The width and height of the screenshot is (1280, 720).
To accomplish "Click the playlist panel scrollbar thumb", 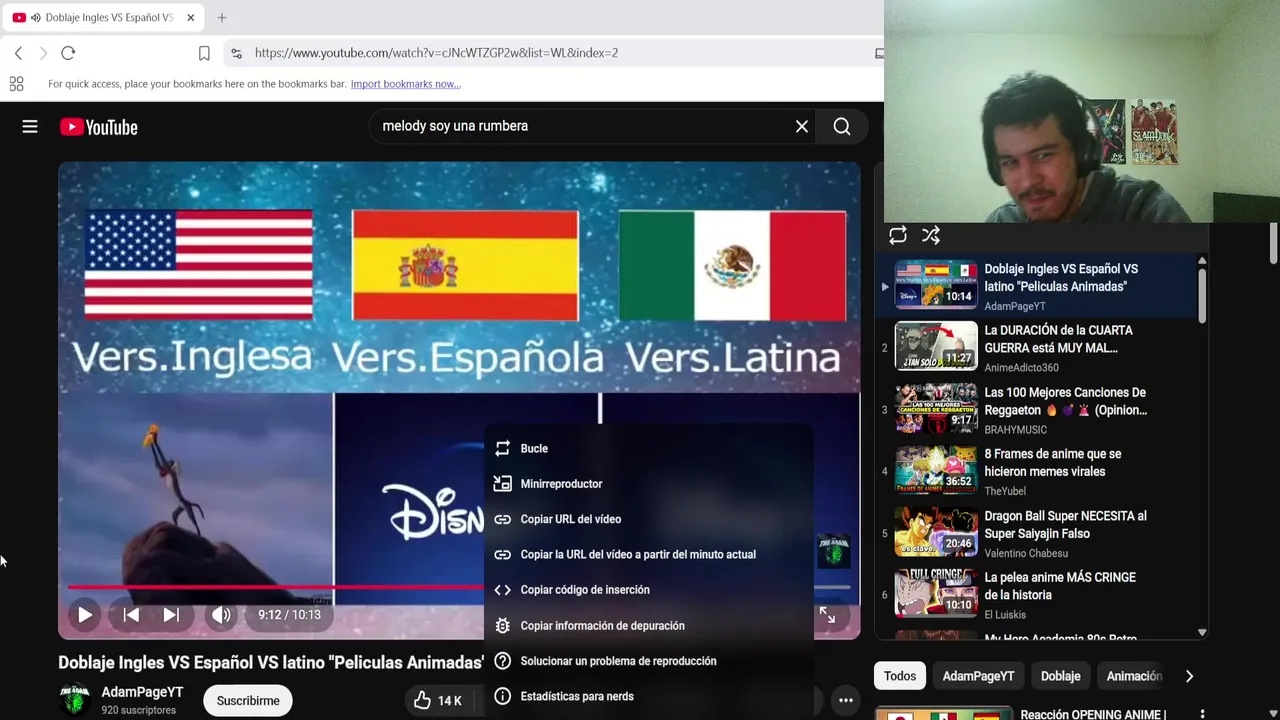I will click(x=1202, y=295).
